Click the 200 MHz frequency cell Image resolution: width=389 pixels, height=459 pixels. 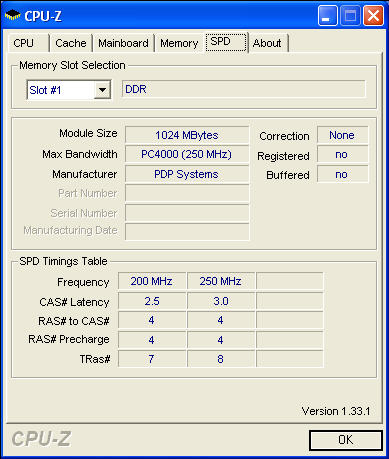coord(152,281)
